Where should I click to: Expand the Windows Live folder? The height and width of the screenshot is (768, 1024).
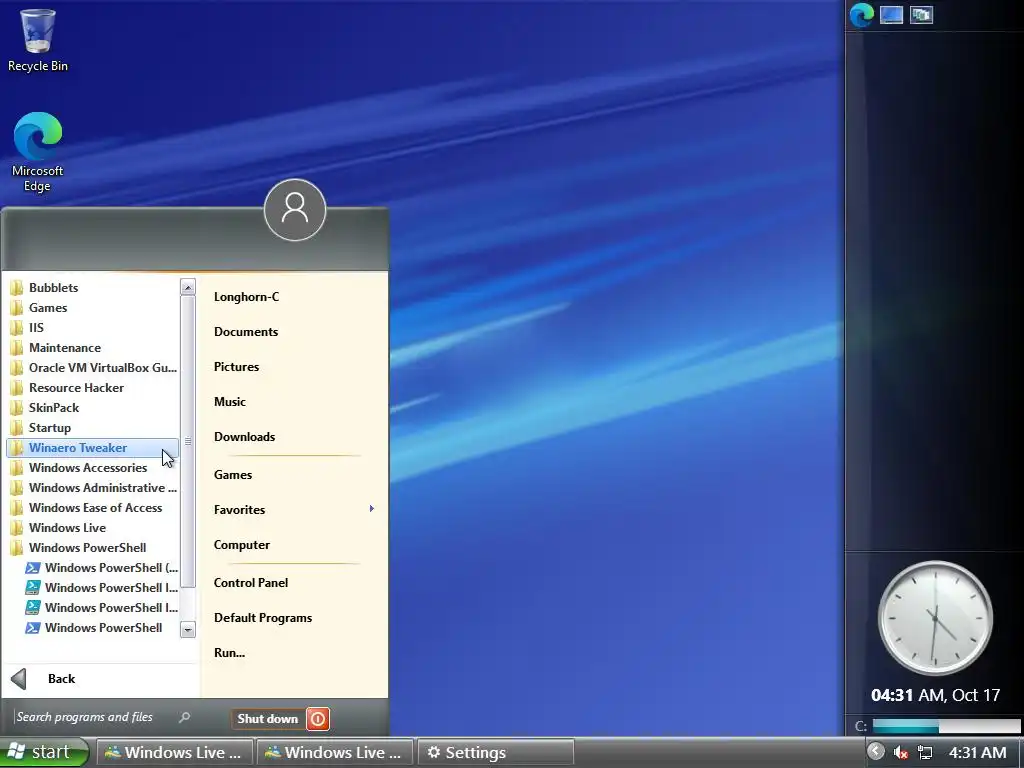pos(91,528)
